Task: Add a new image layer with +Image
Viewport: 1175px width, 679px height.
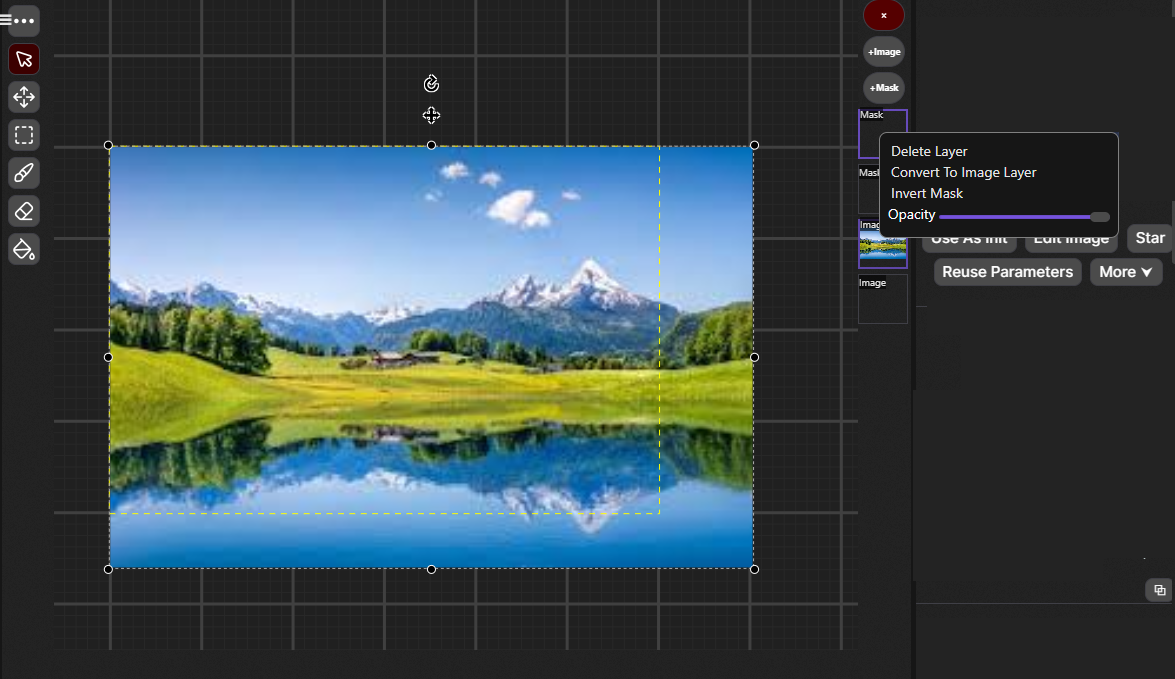Action: pos(883,52)
